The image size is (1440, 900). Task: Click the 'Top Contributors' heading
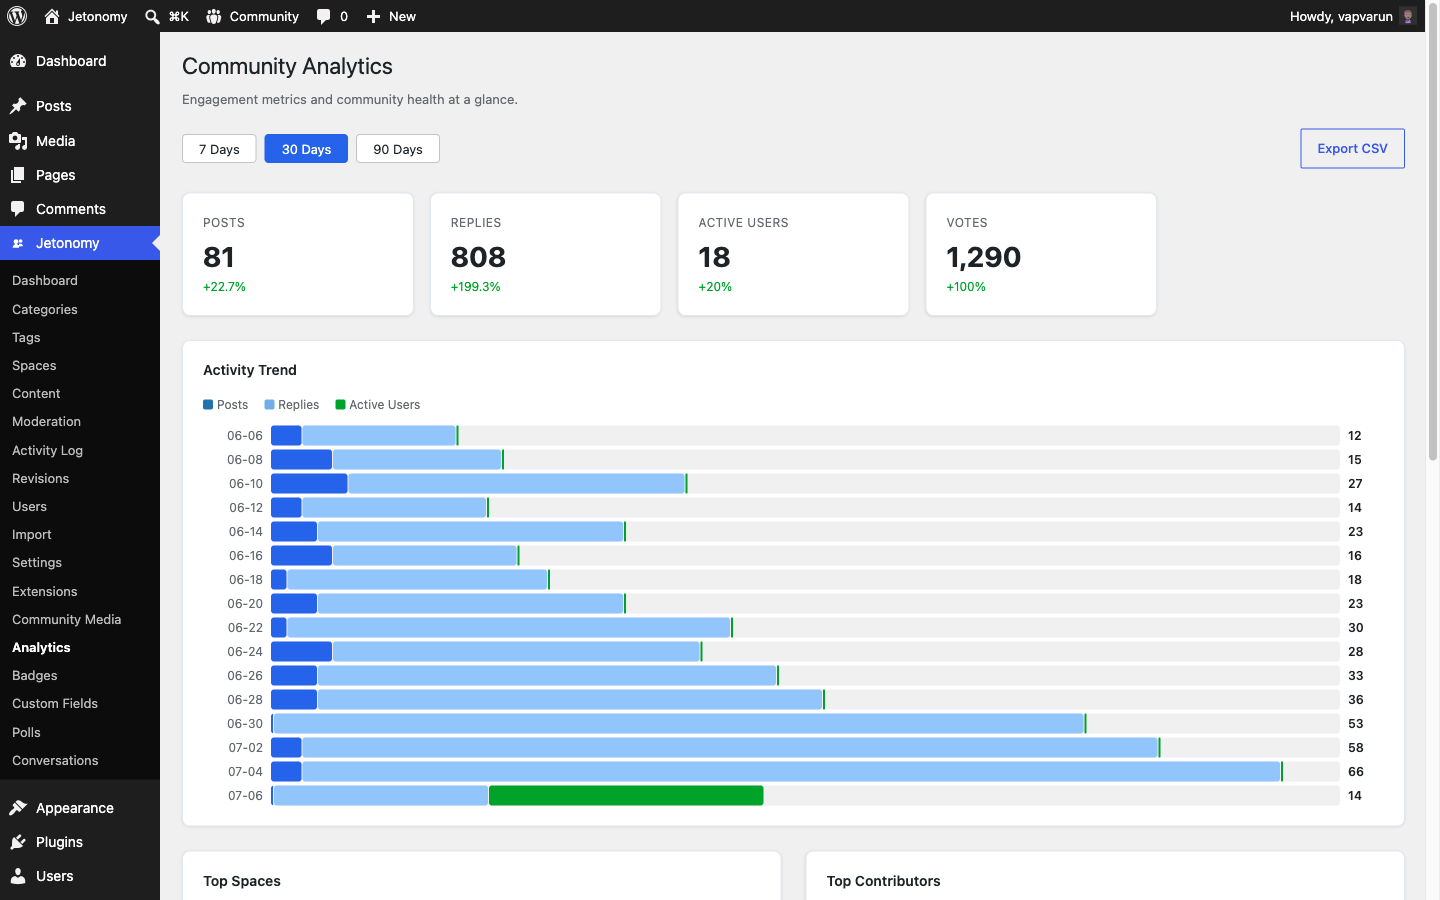(884, 881)
